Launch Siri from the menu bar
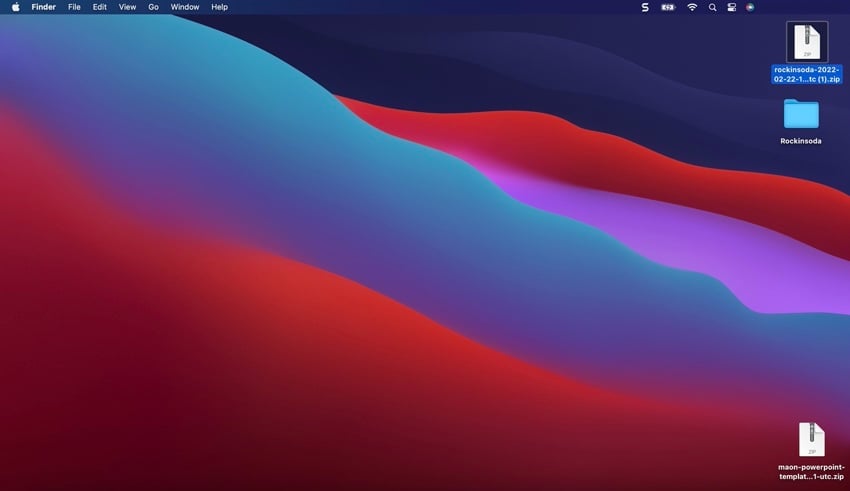The width and height of the screenshot is (850, 491). tap(750, 7)
